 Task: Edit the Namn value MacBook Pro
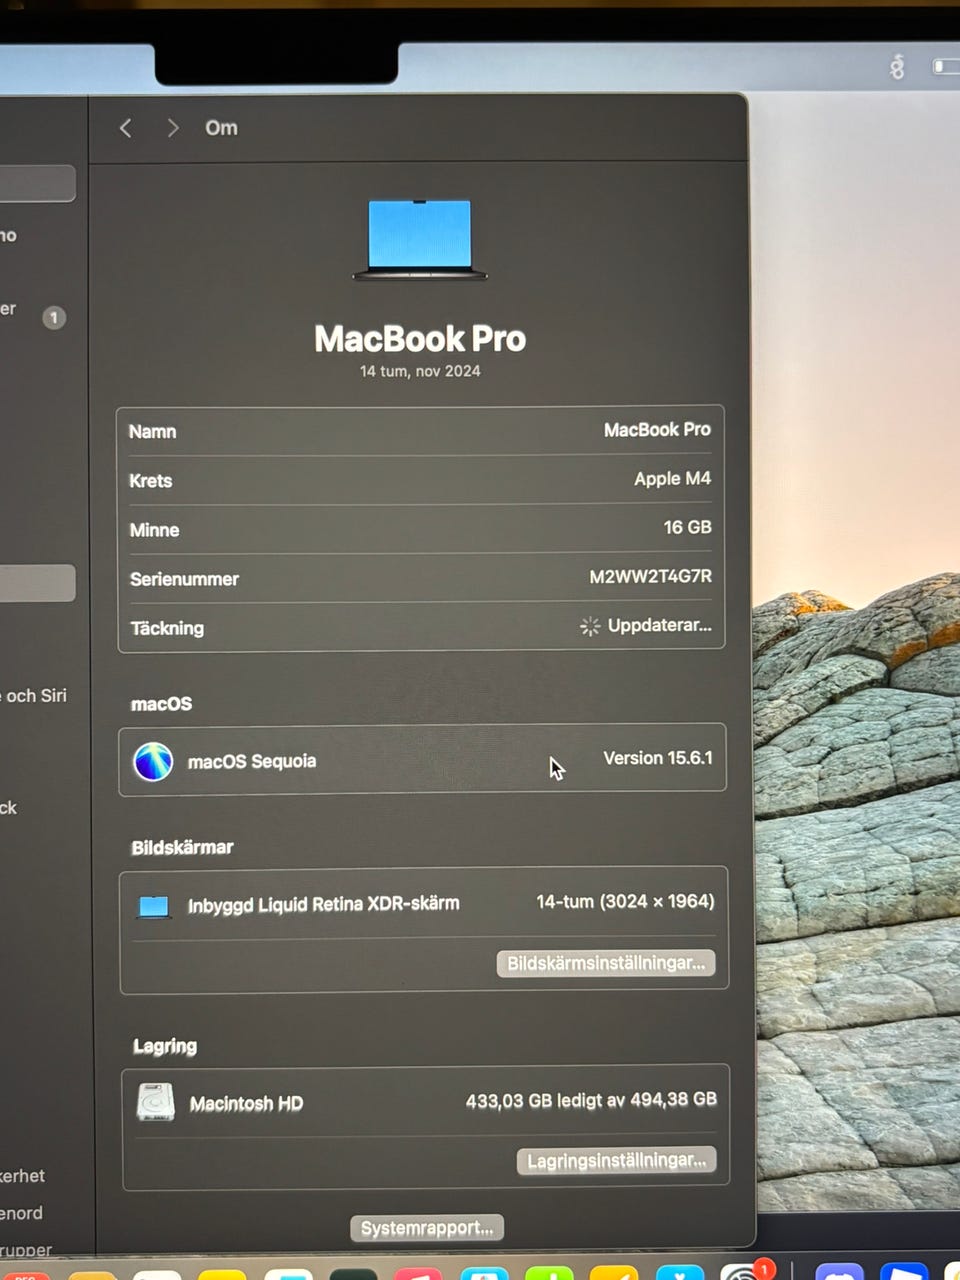[657, 429]
